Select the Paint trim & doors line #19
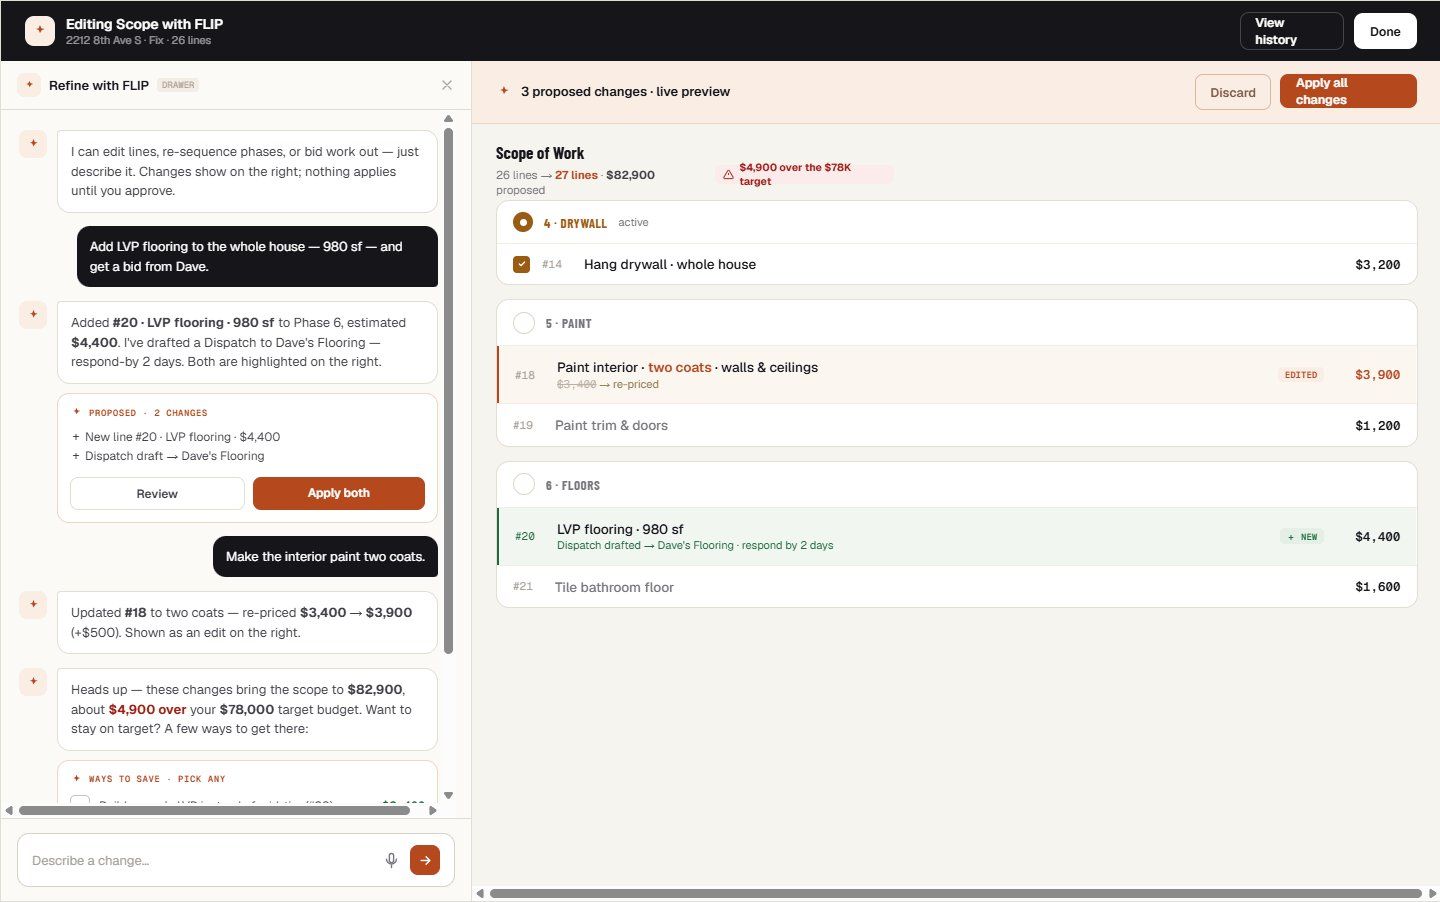1440x902 pixels. point(957,425)
